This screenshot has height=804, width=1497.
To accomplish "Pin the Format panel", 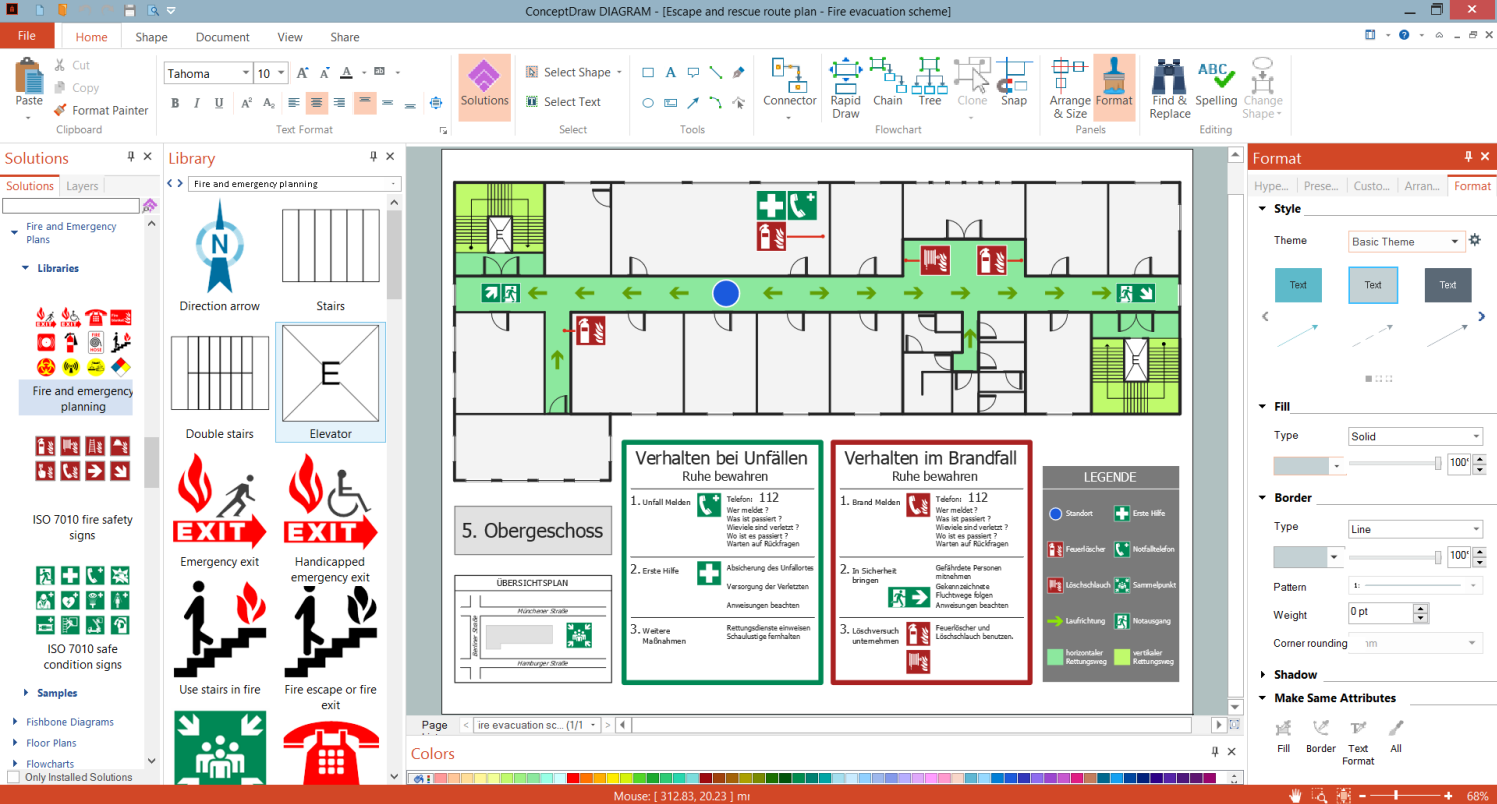I will click(x=1469, y=157).
